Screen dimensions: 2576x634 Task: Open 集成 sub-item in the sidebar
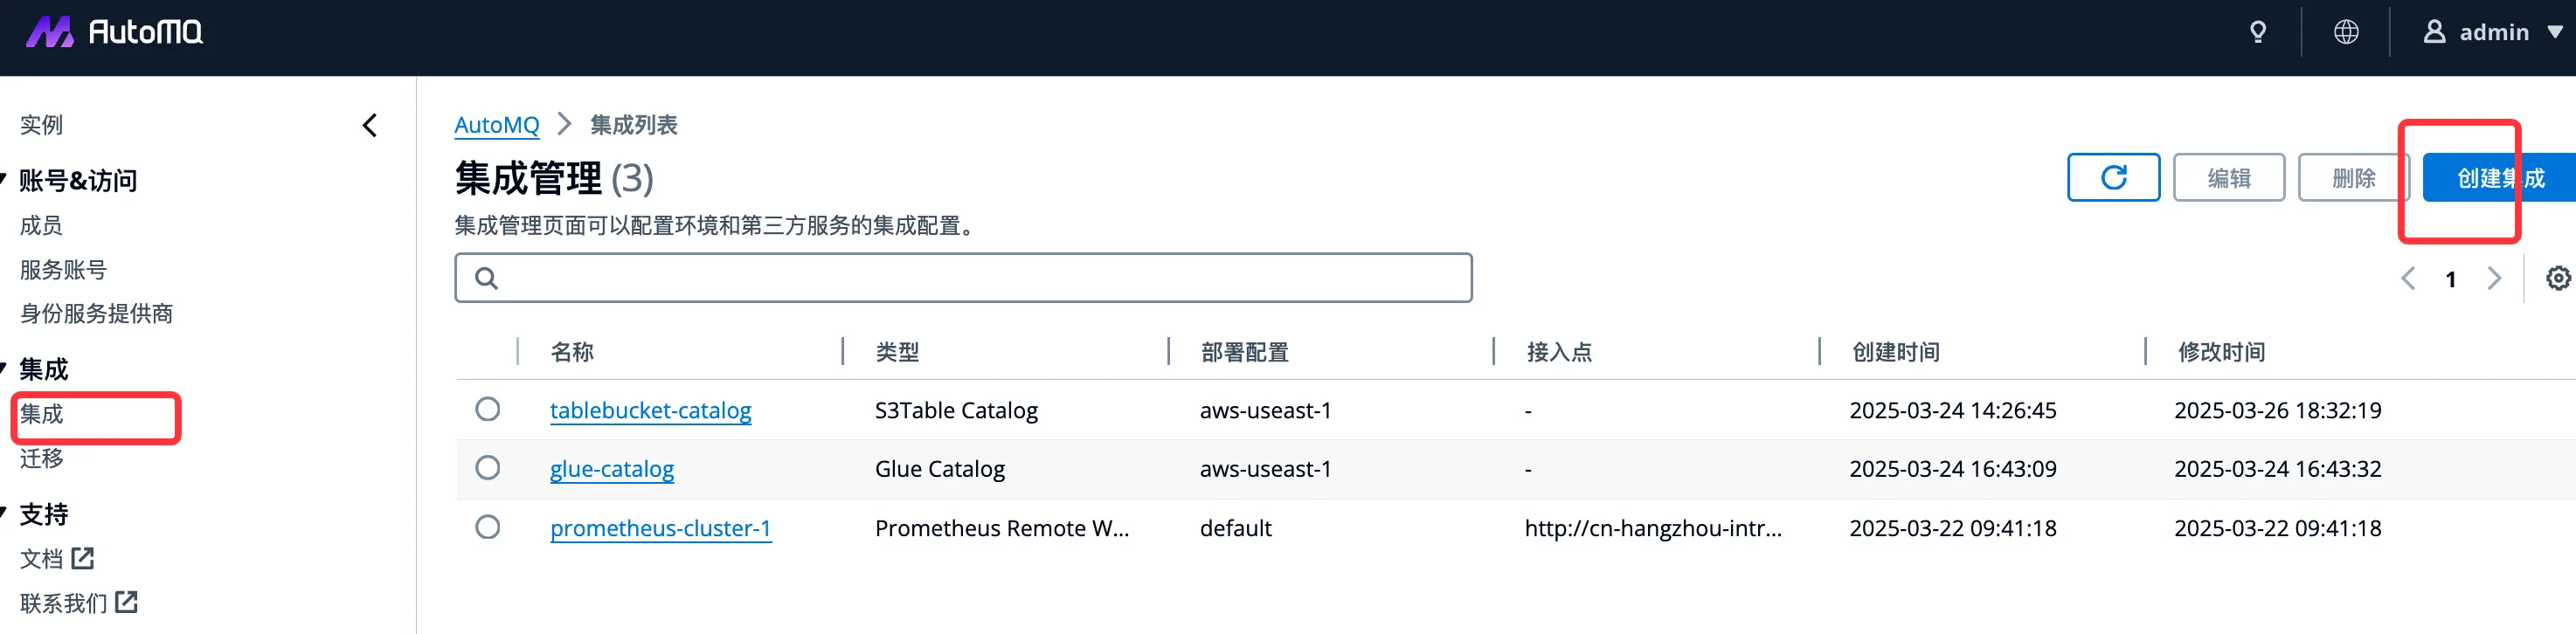tap(41, 413)
